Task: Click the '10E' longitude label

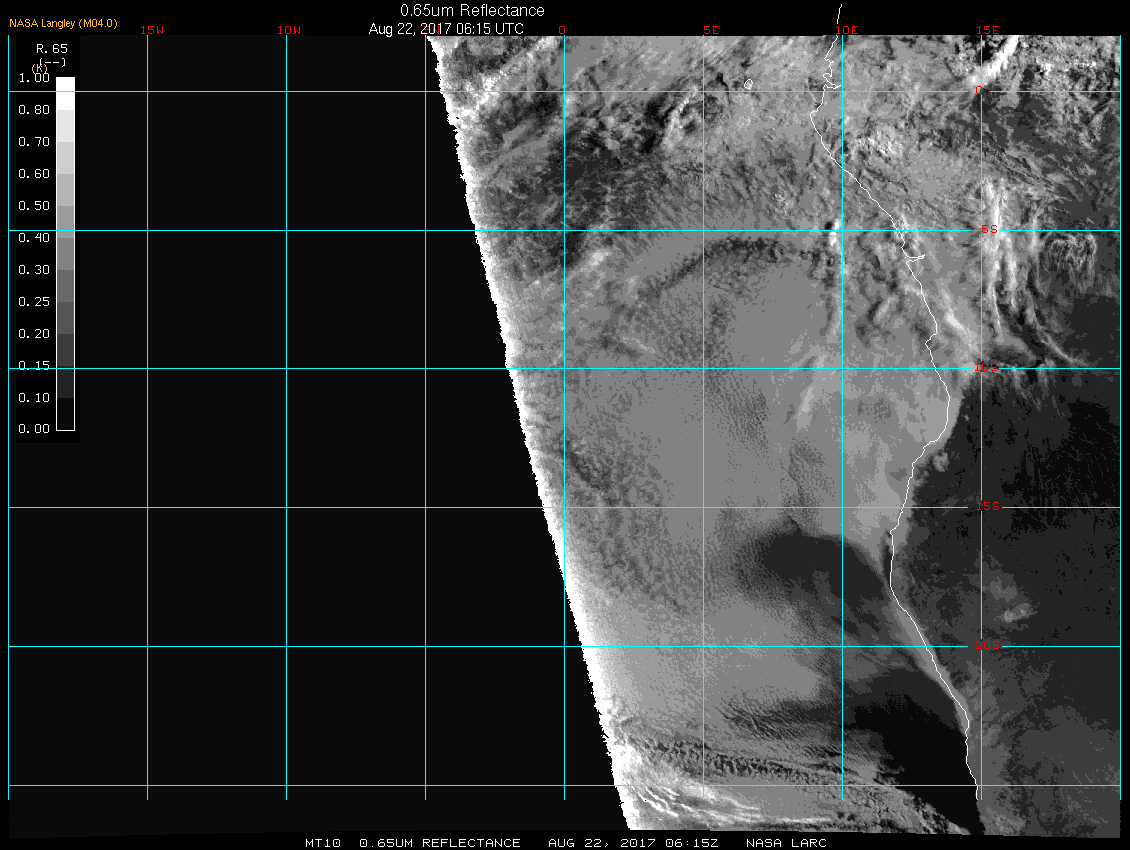Action: pyautogui.click(x=847, y=30)
